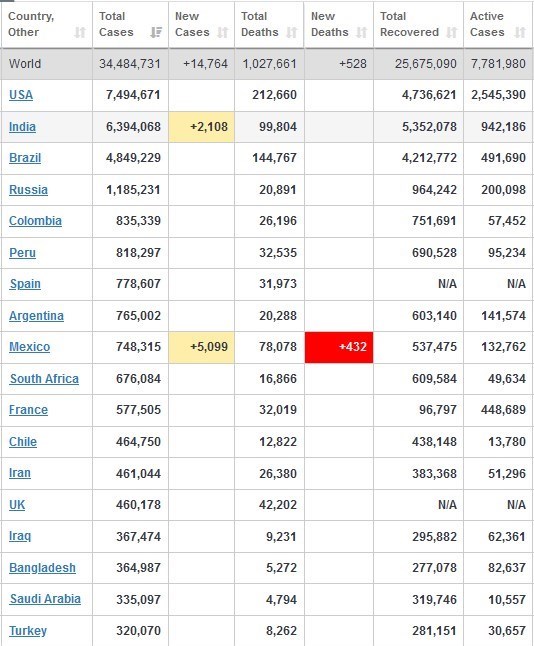Open the India country page
The height and width of the screenshot is (646, 534).
[x=22, y=126]
